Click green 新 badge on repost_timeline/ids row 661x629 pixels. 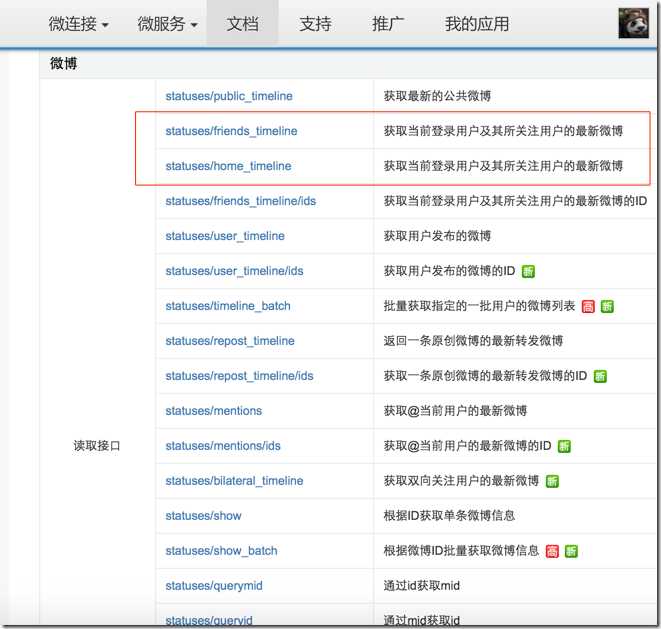tap(600, 376)
